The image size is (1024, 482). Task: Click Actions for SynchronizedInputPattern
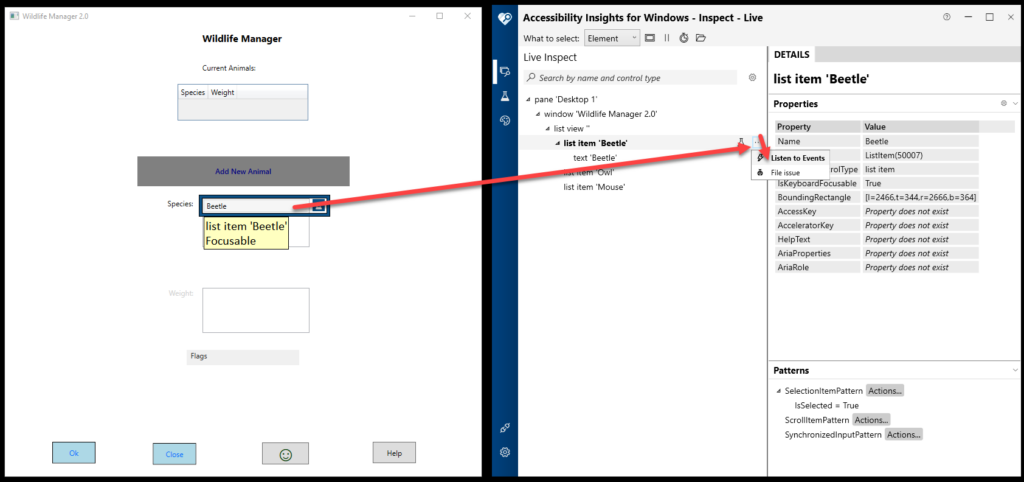tap(903, 434)
